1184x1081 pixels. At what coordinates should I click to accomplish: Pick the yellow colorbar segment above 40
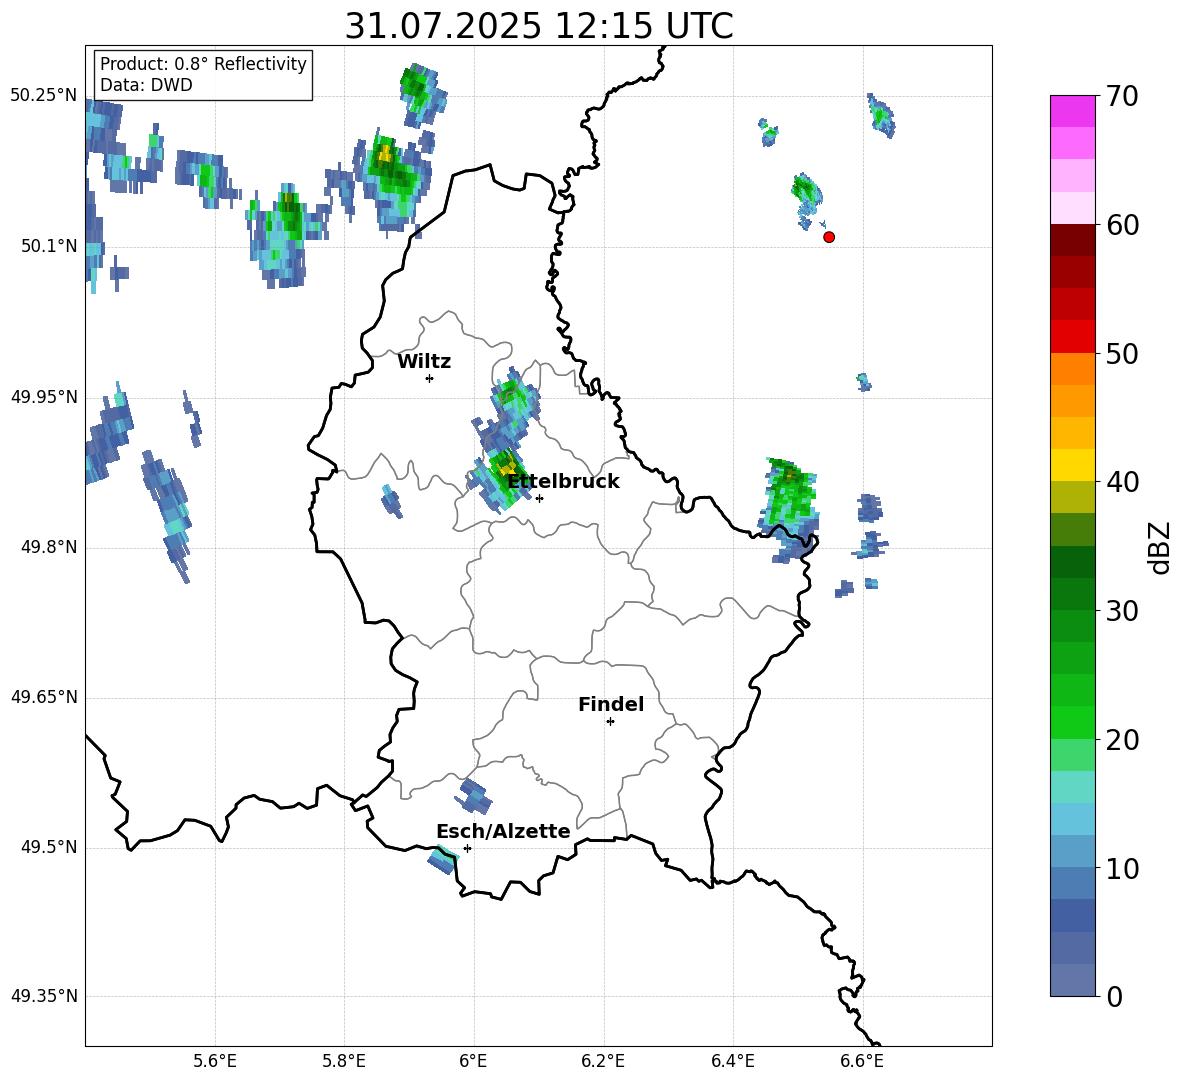click(1072, 465)
